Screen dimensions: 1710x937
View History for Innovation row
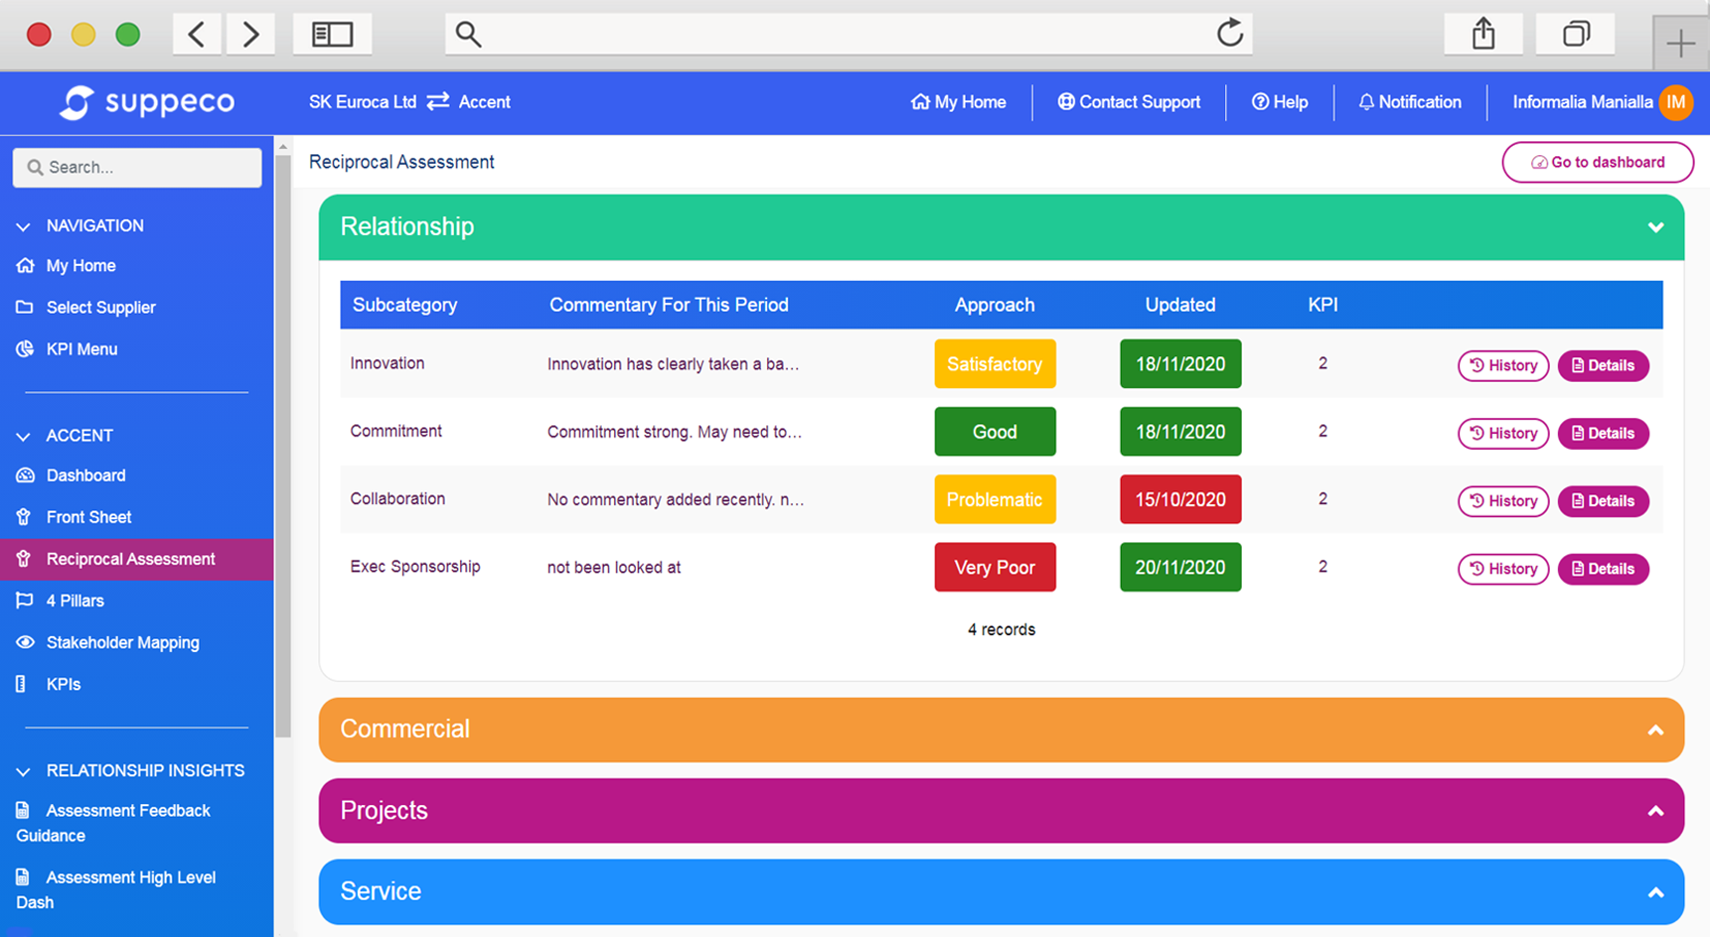[x=1503, y=366]
